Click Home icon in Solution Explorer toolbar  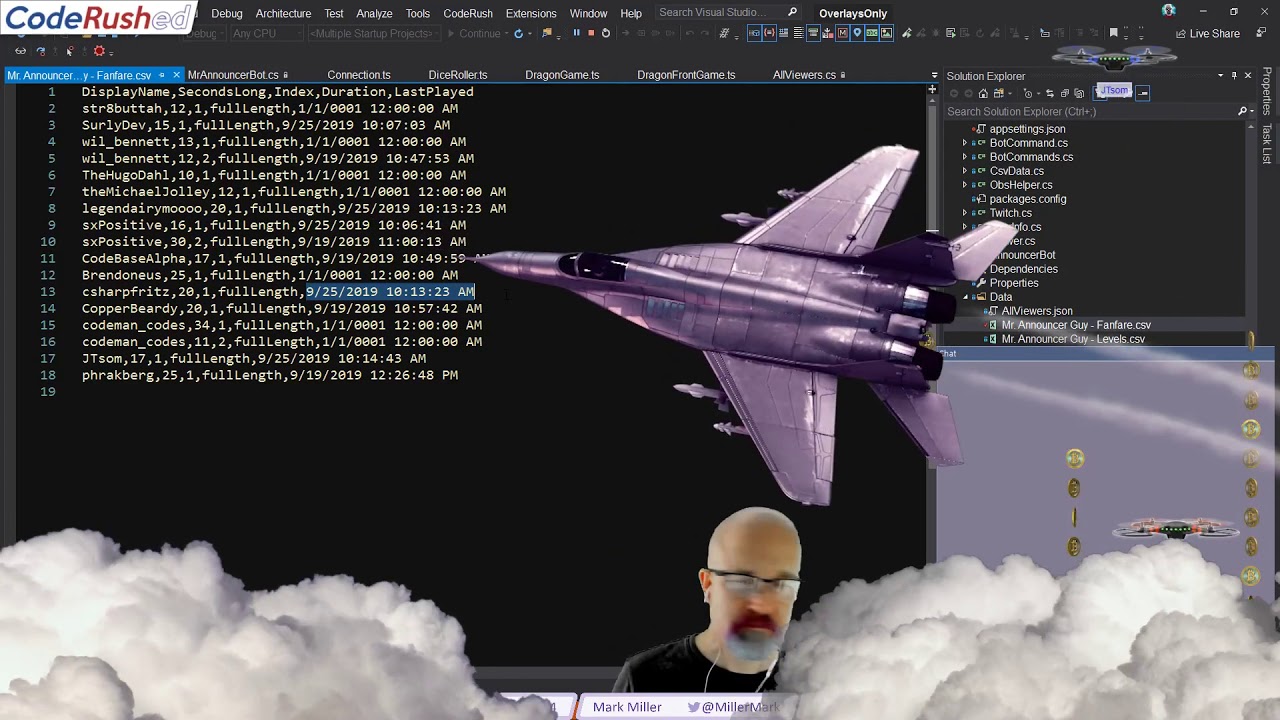click(x=983, y=93)
